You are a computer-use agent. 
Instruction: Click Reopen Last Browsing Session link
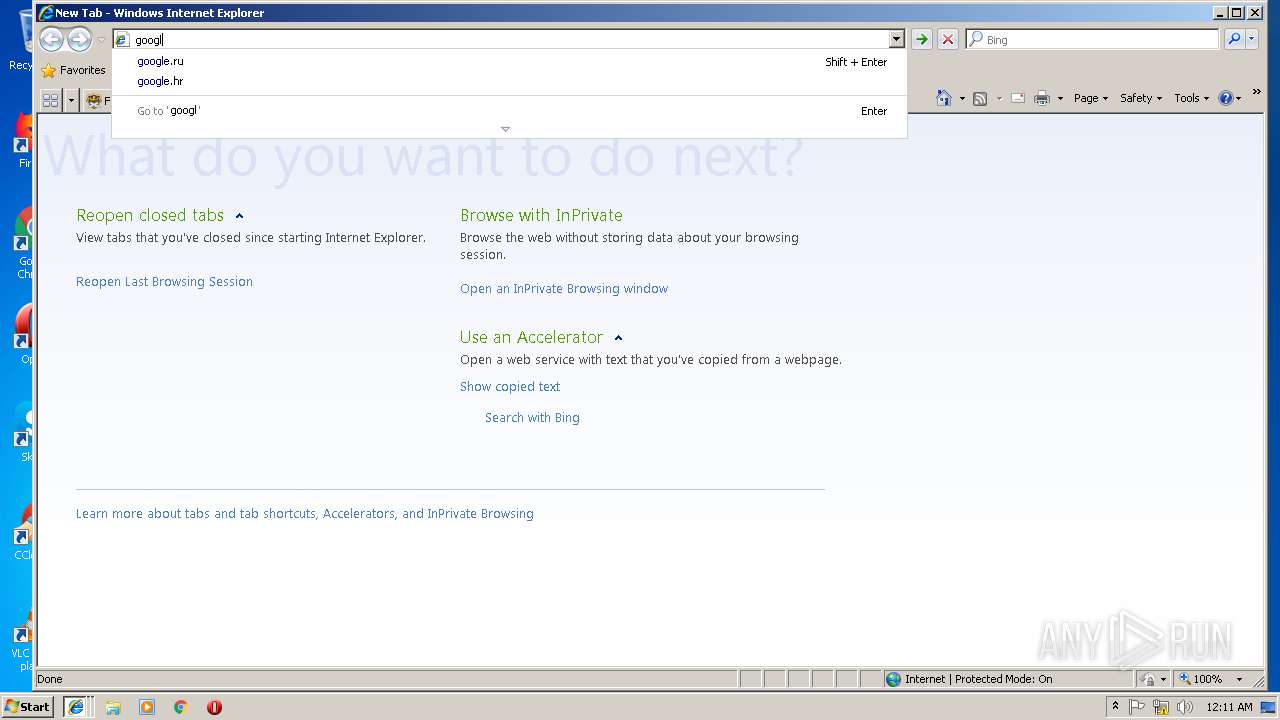[x=164, y=282]
